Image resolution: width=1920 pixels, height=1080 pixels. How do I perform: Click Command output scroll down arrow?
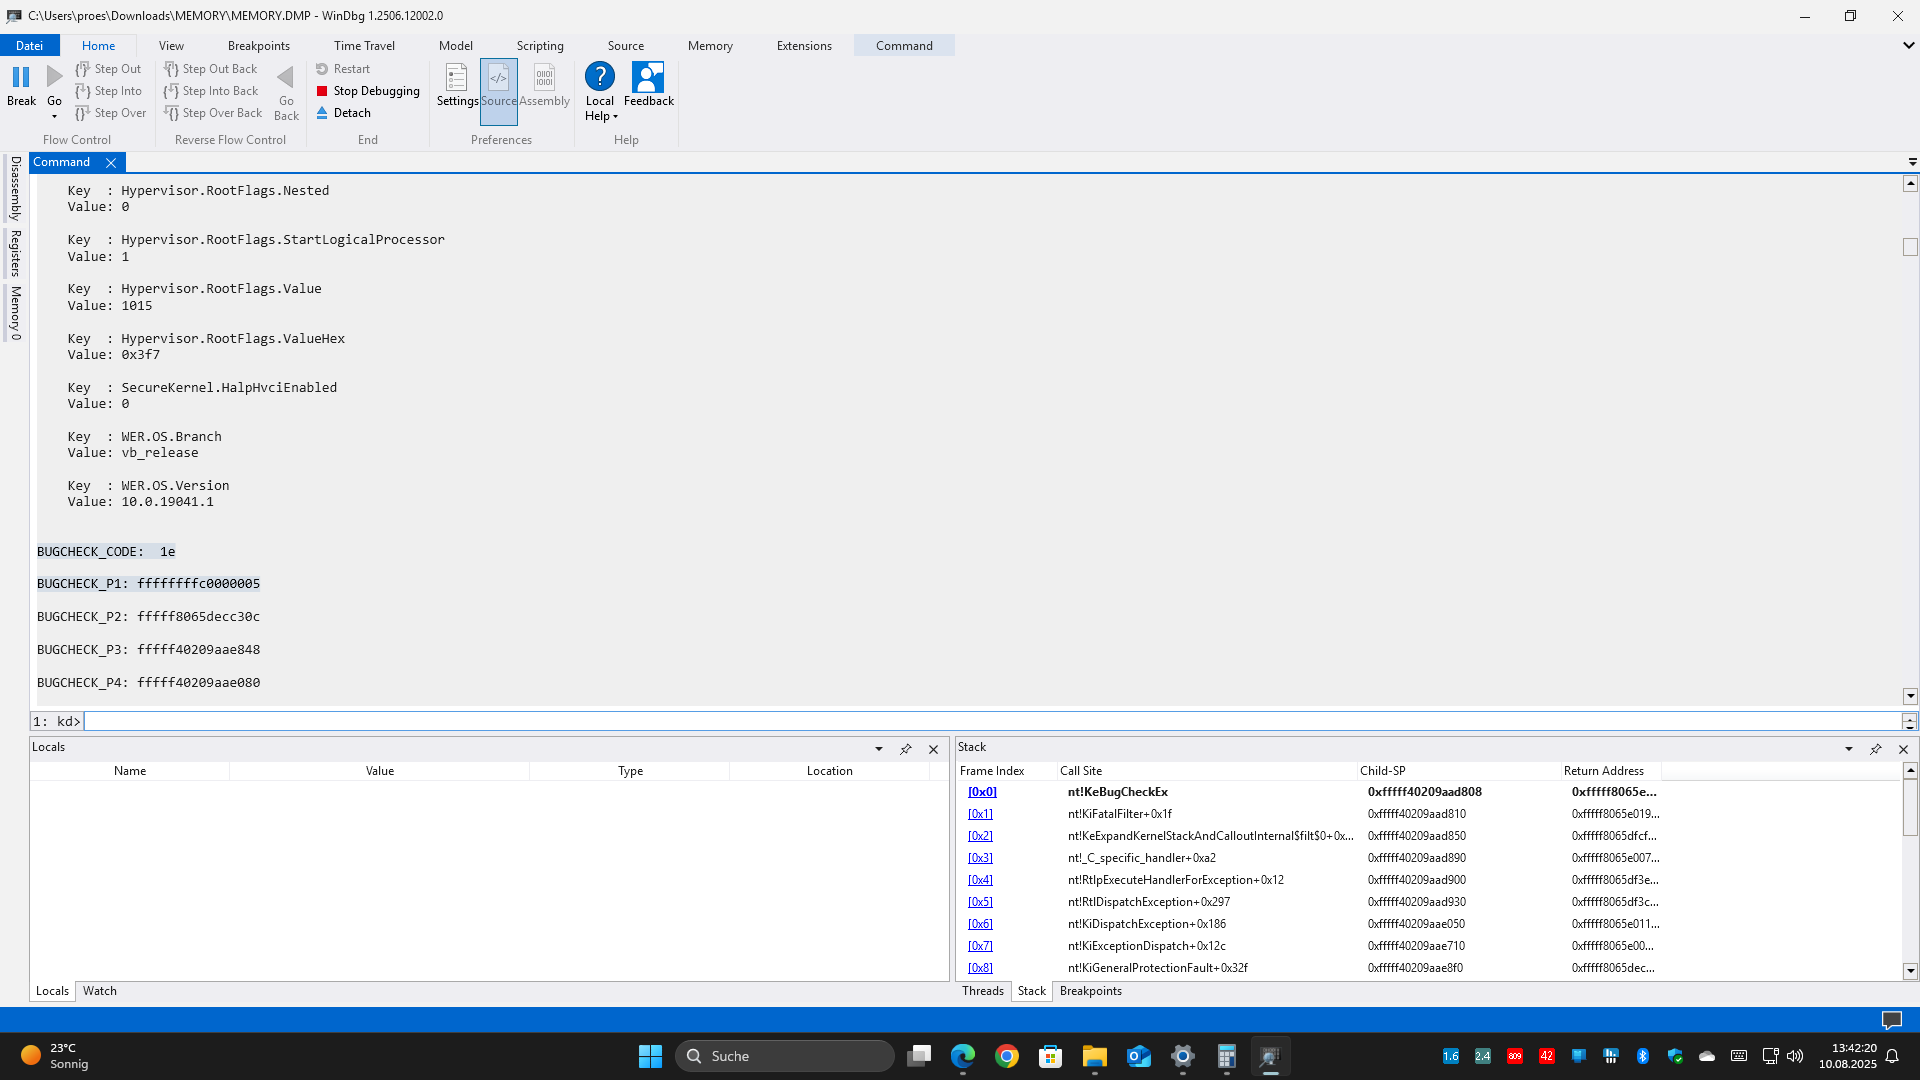pos(1910,696)
